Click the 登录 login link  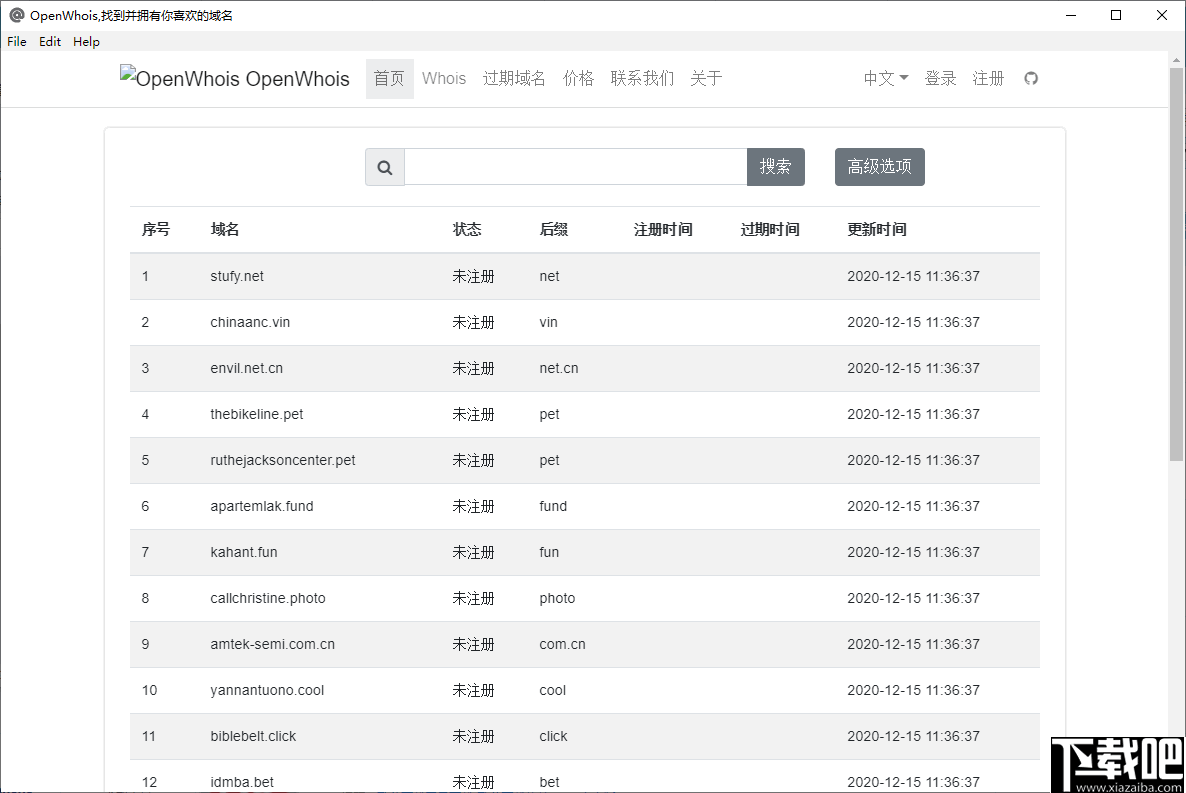(940, 77)
